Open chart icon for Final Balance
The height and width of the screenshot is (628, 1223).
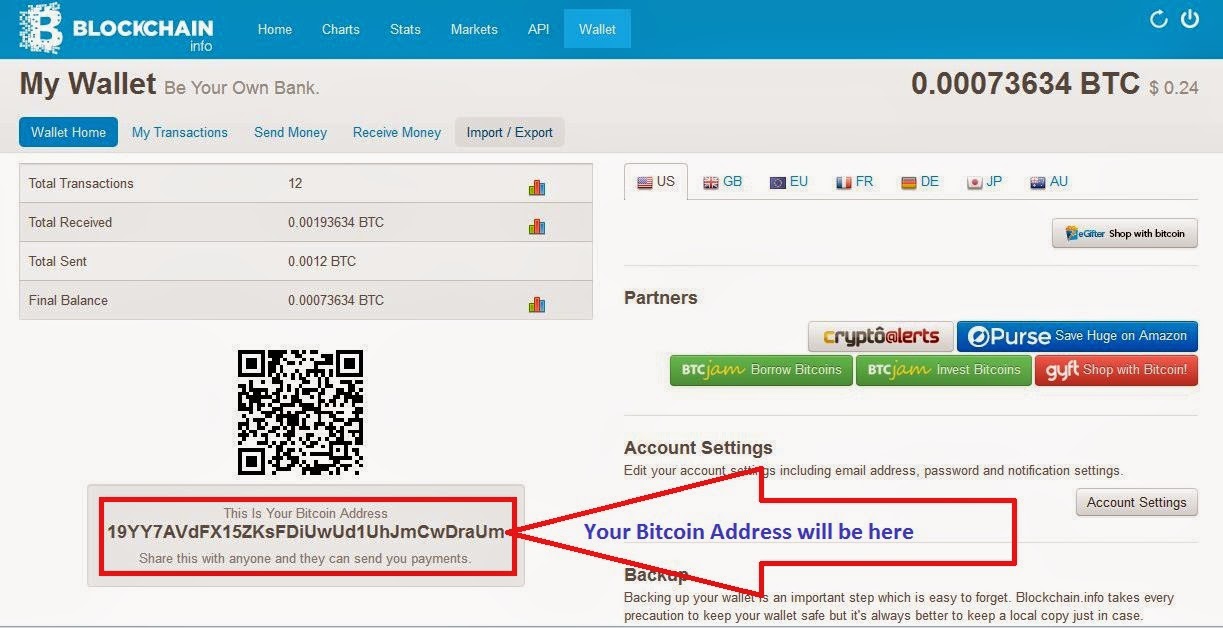pyautogui.click(x=537, y=304)
